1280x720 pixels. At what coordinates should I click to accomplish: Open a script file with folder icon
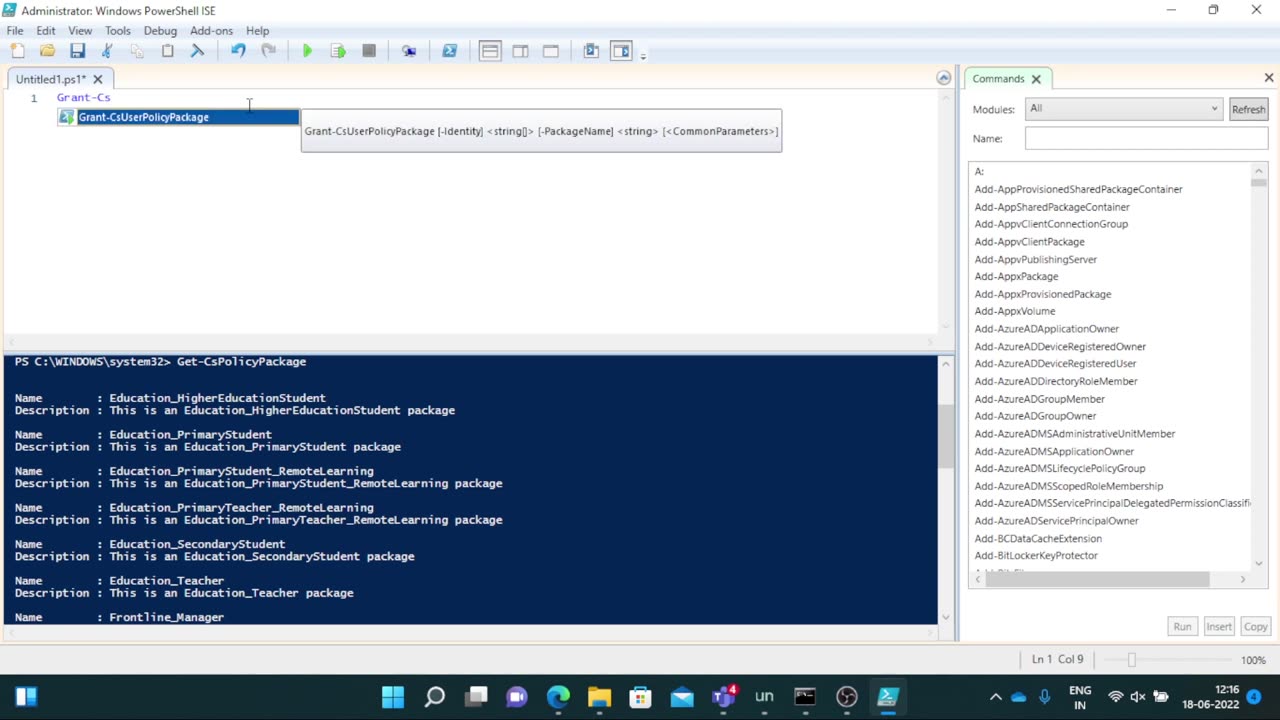(47, 51)
